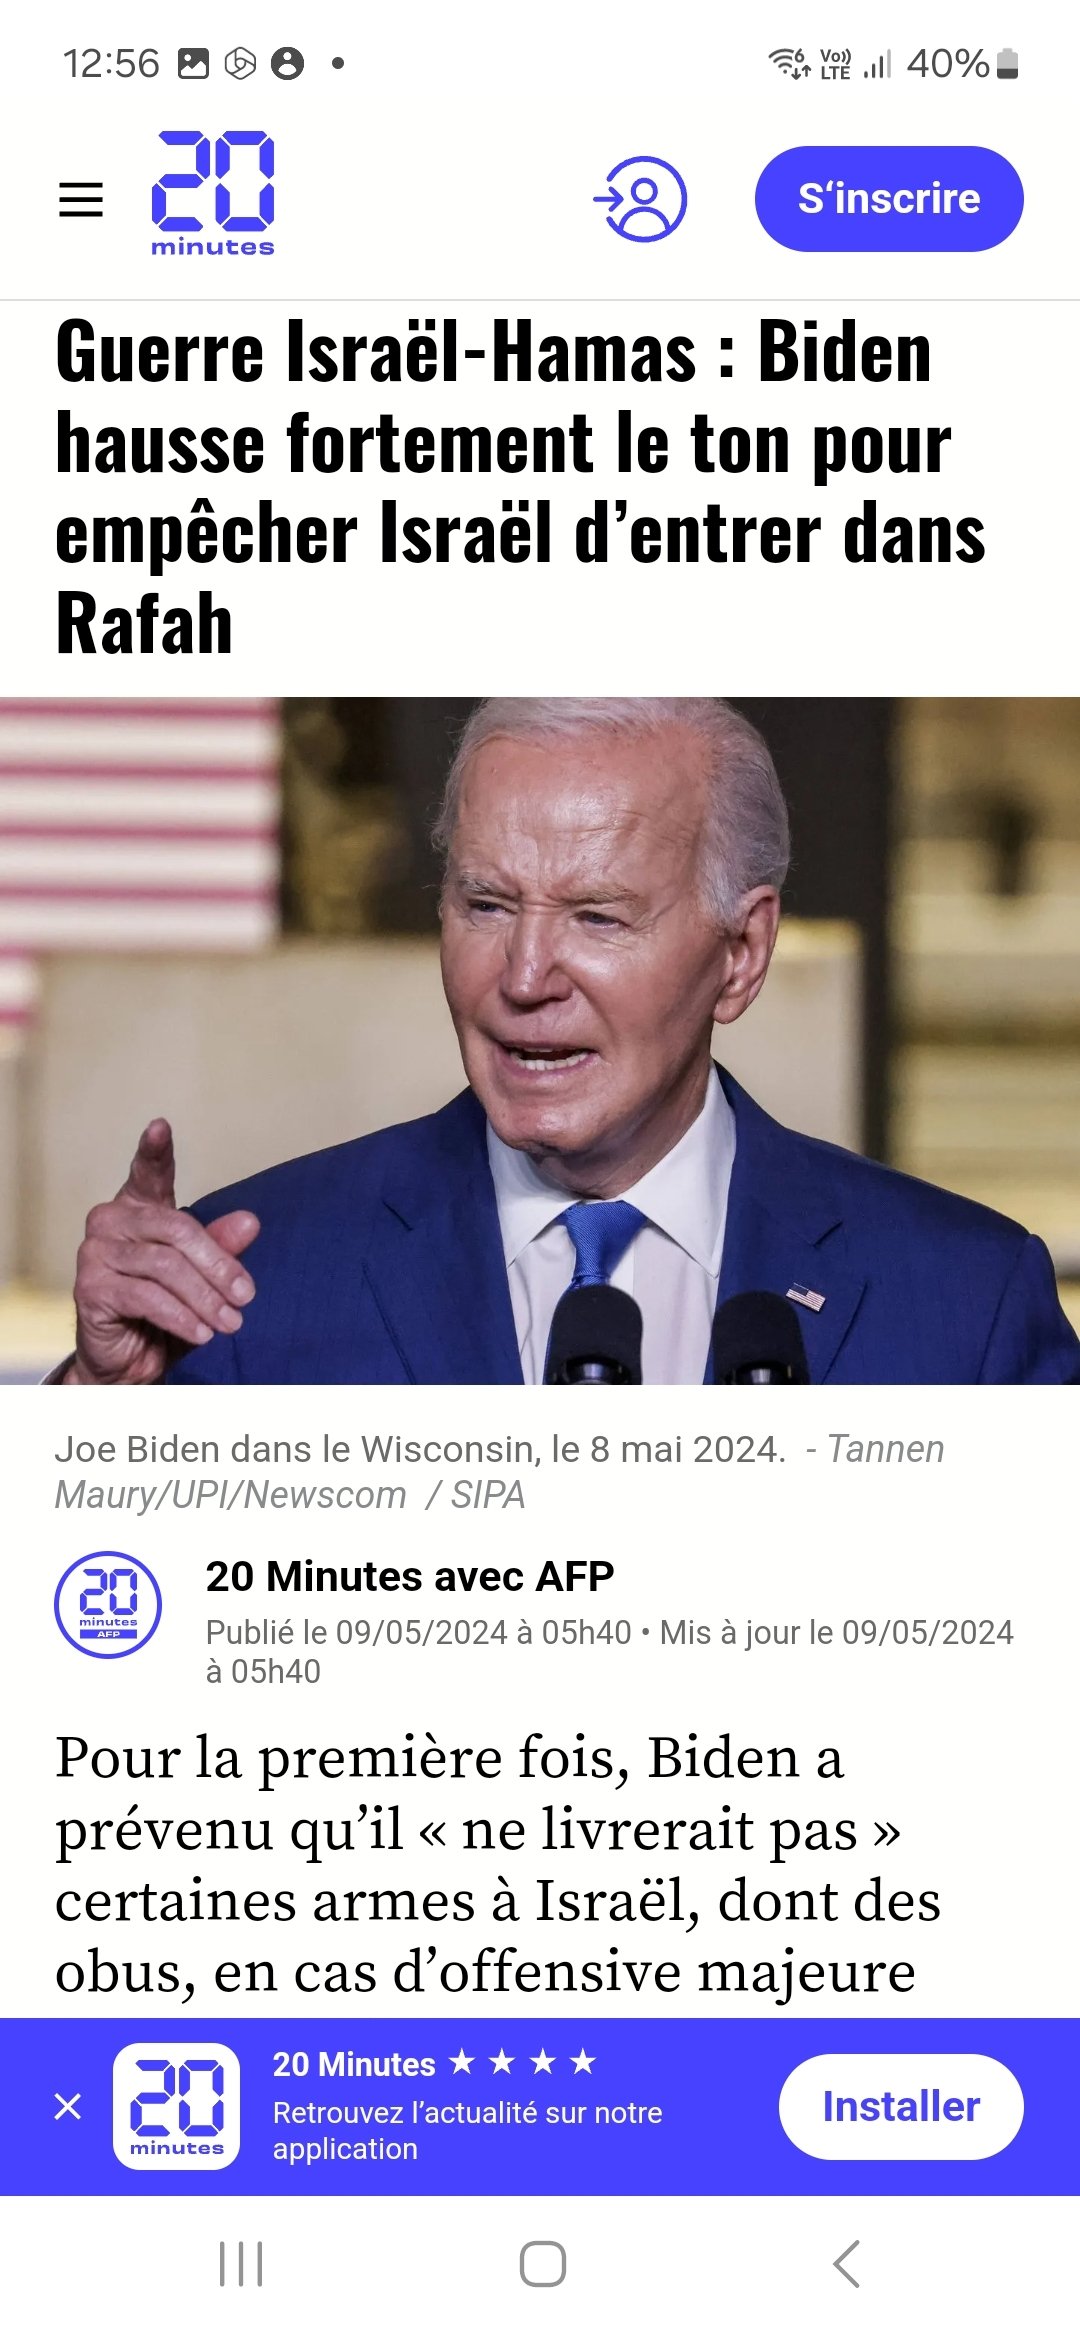This screenshot has height=2340, width=1080.
Task: Tap the 20 Minutes AFP author avatar
Action: tap(108, 1604)
